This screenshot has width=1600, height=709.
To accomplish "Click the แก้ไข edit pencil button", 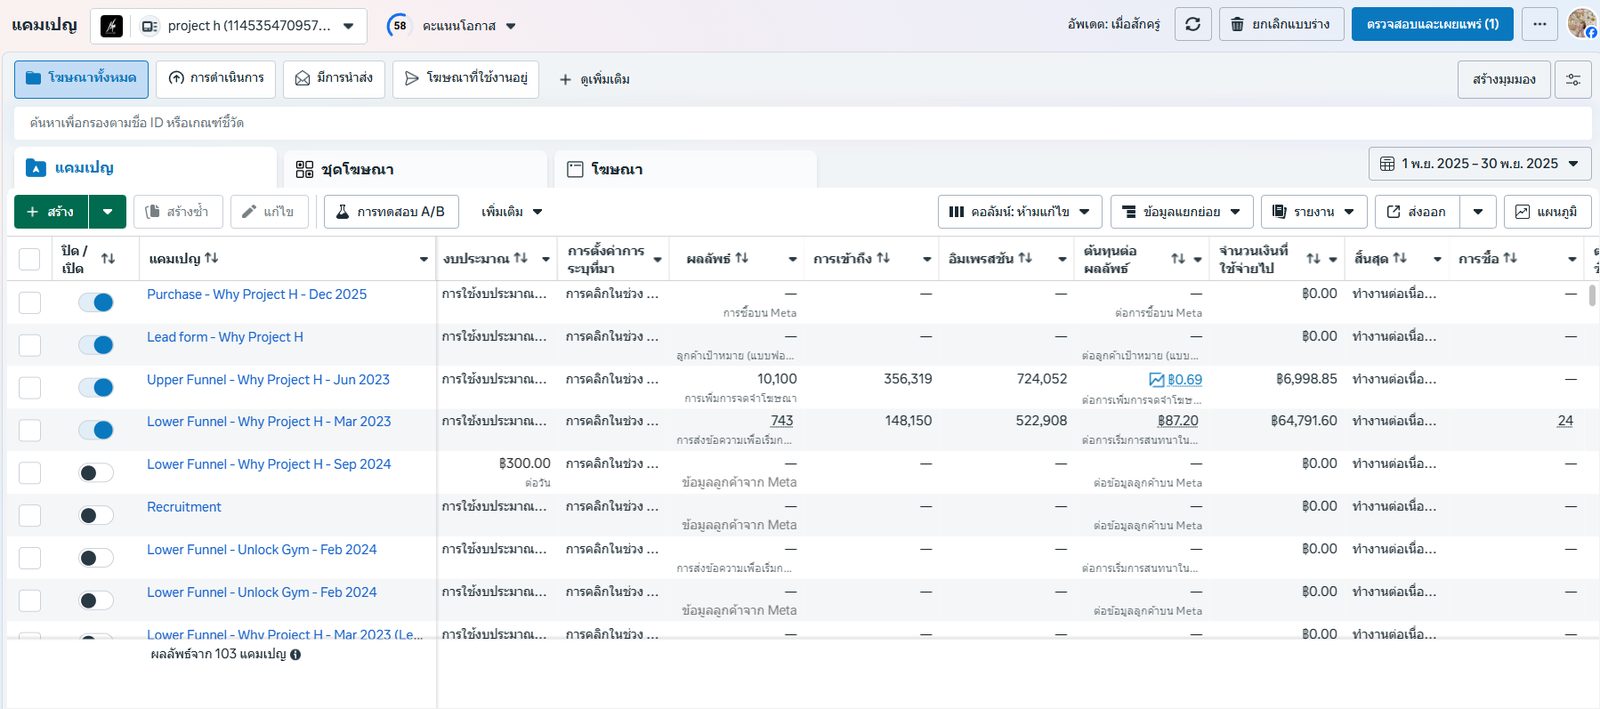I will (269, 212).
